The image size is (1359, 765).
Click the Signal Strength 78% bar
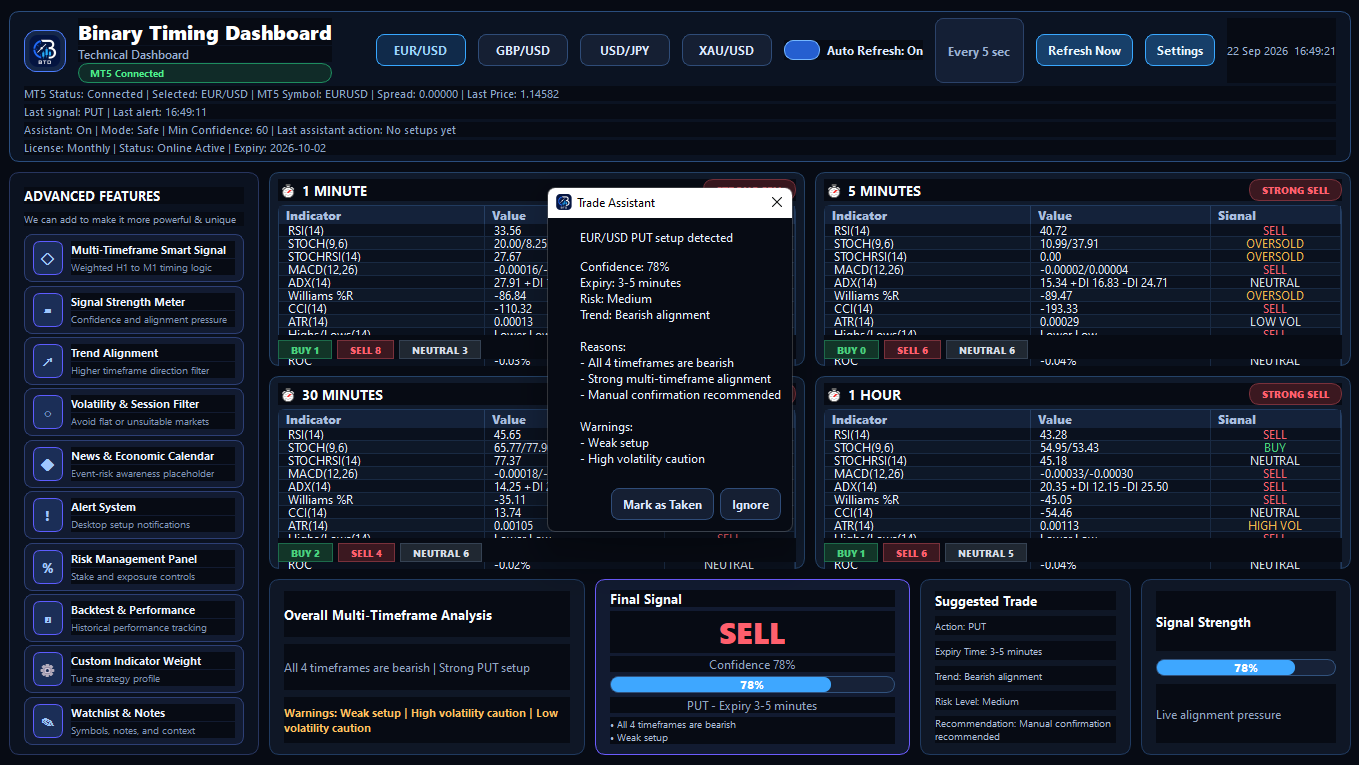(x=1245, y=668)
